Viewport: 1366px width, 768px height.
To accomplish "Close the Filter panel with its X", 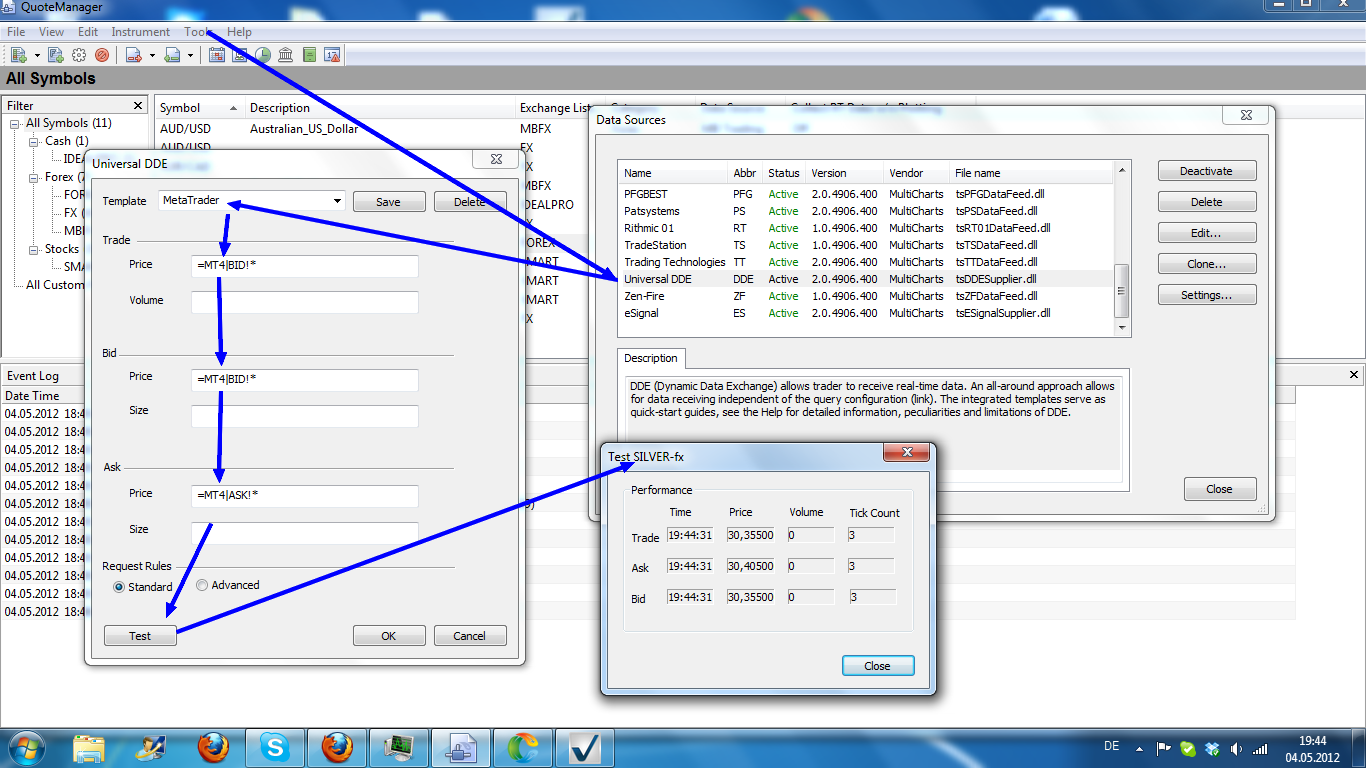I will pos(138,105).
